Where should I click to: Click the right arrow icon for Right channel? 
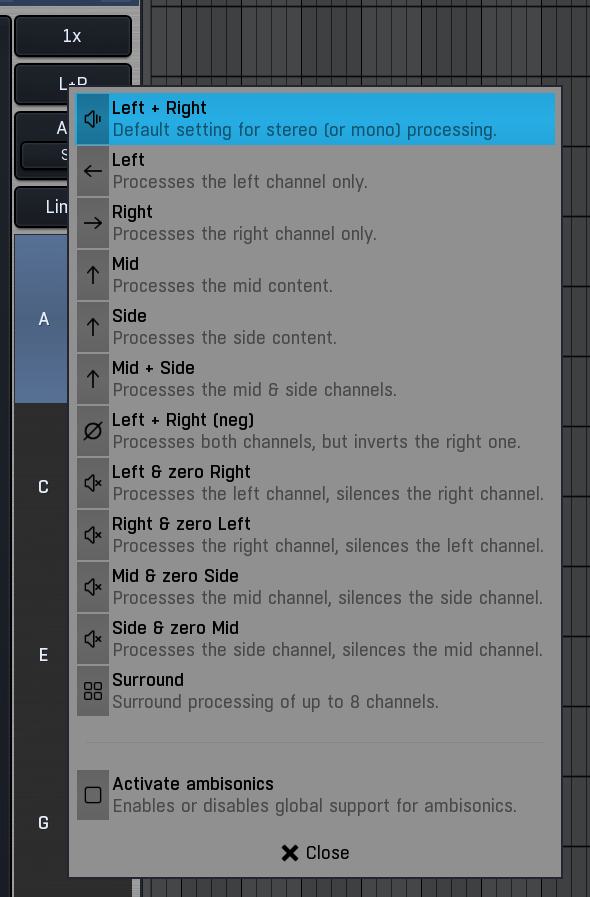pos(93,223)
